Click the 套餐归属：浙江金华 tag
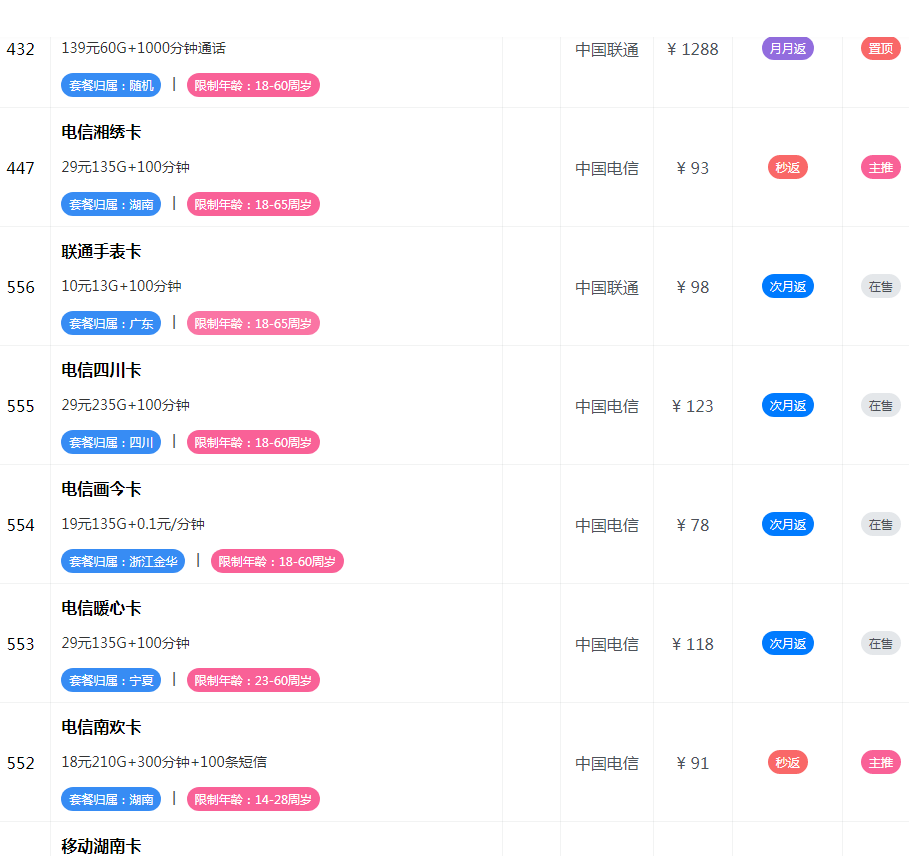This screenshot has width=909, height=856. point(123,561)
